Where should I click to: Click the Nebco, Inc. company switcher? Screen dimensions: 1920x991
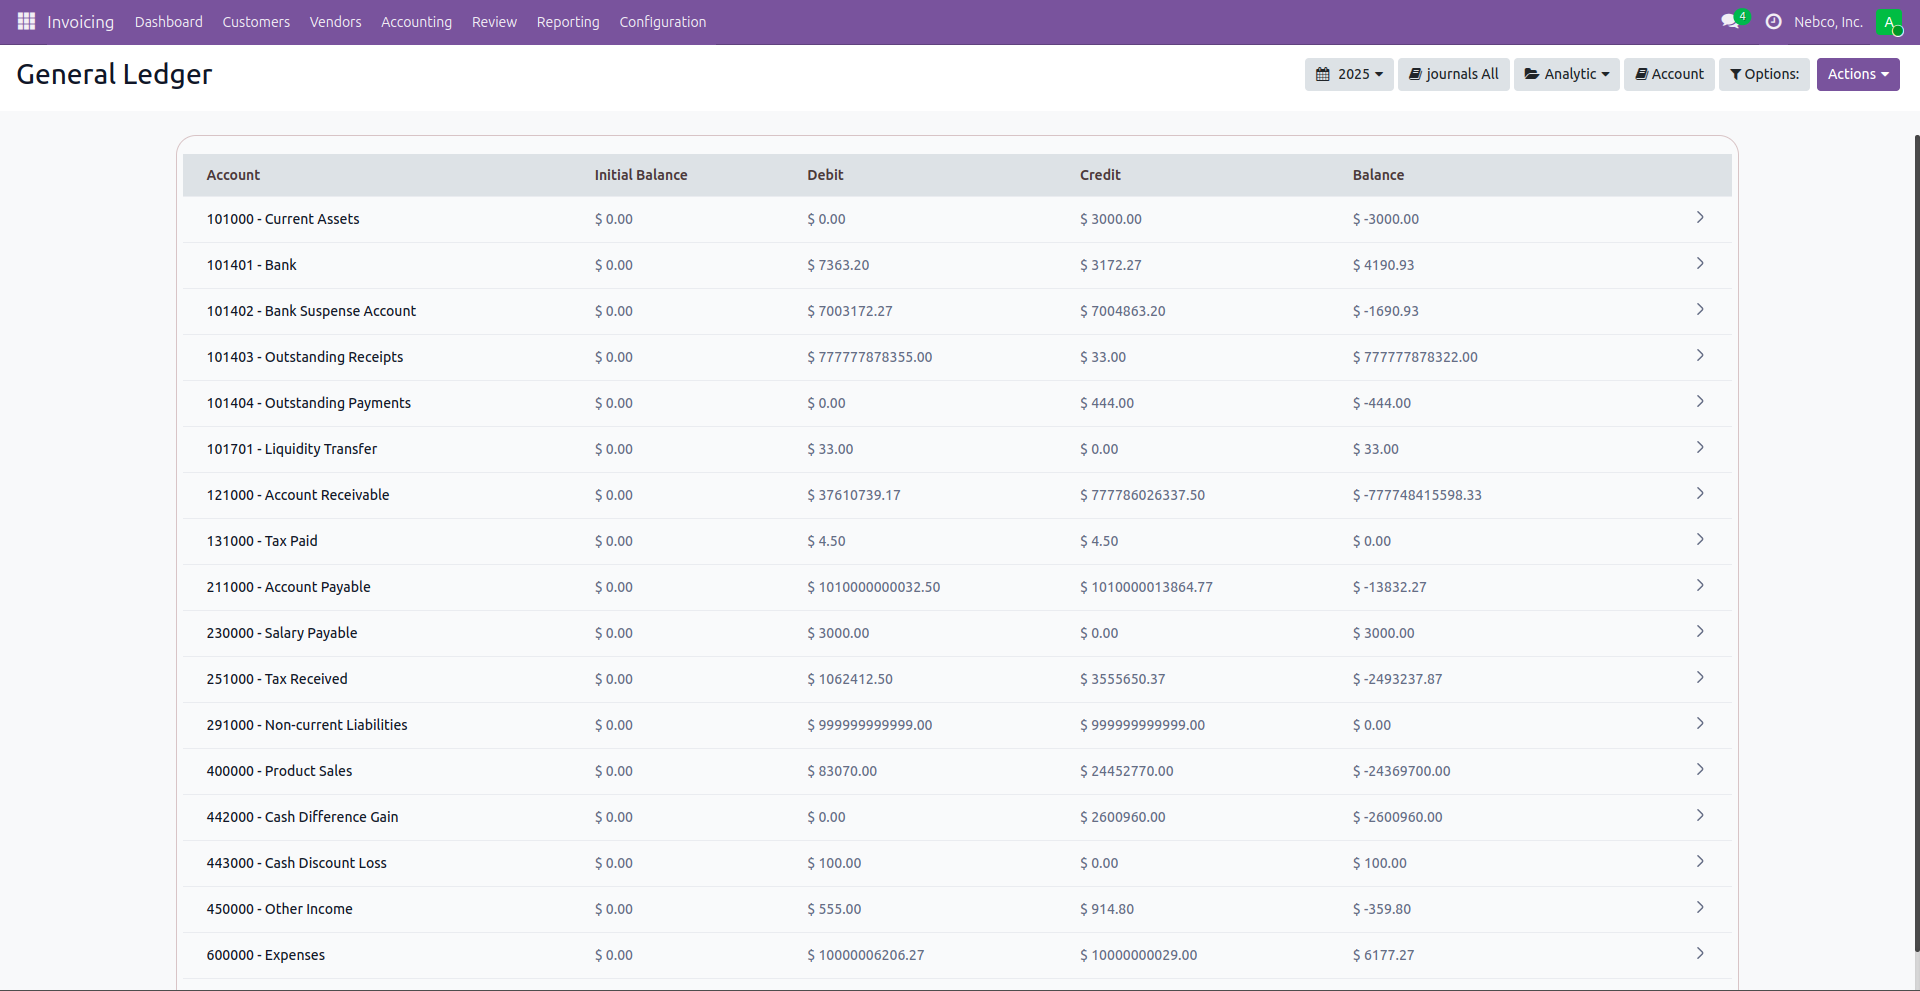1828,22
